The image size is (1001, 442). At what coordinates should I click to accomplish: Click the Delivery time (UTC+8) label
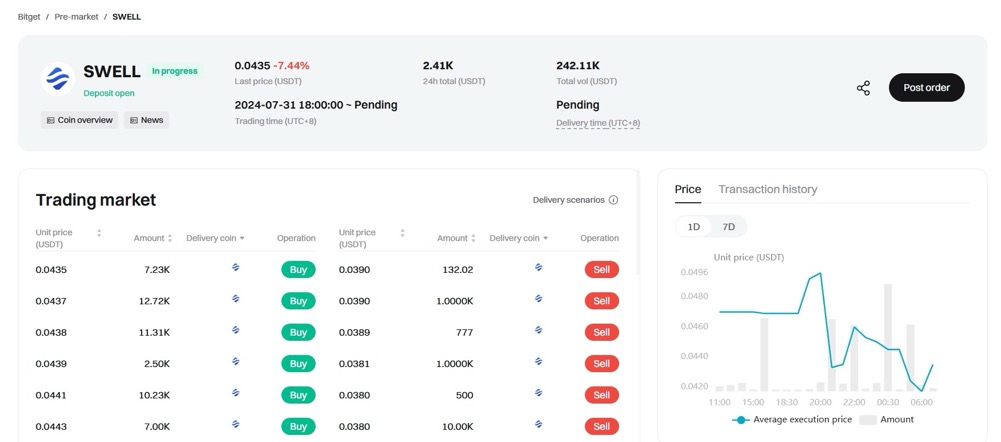click(598, 123)
